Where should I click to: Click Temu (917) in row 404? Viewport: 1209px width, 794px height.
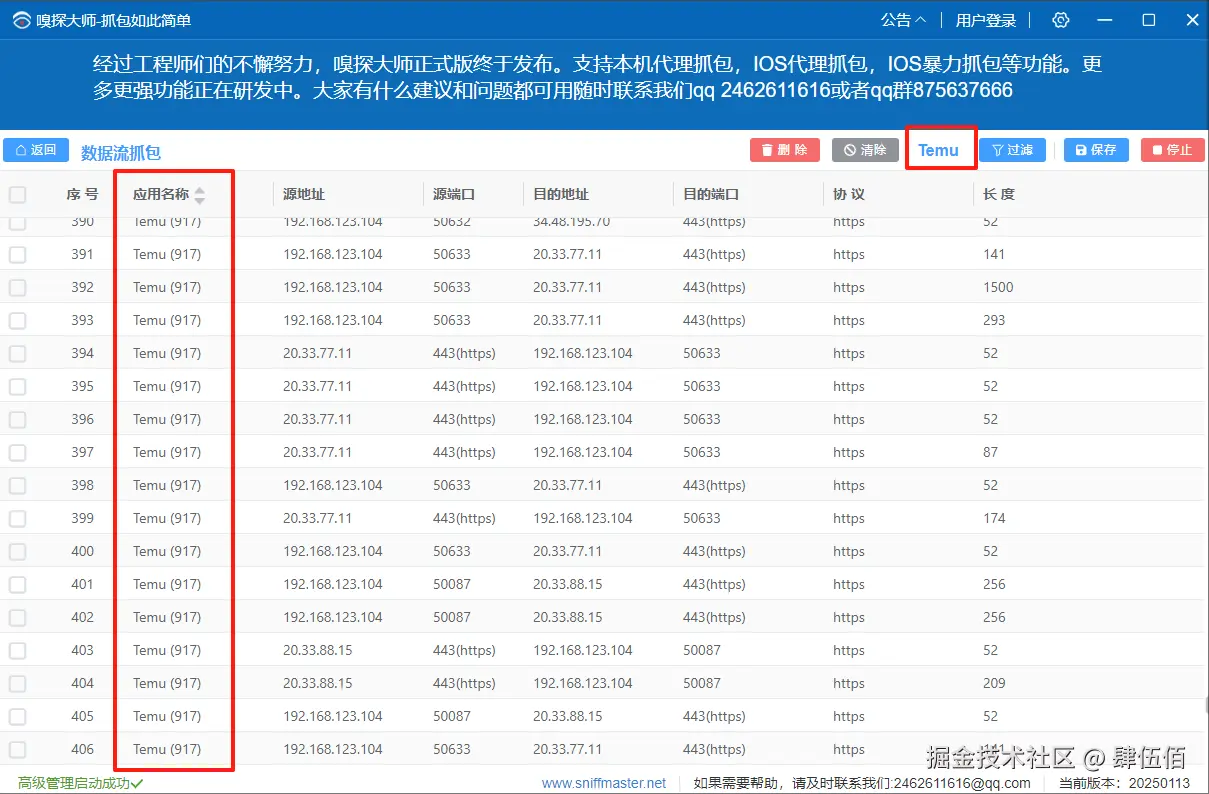[167, 683]
